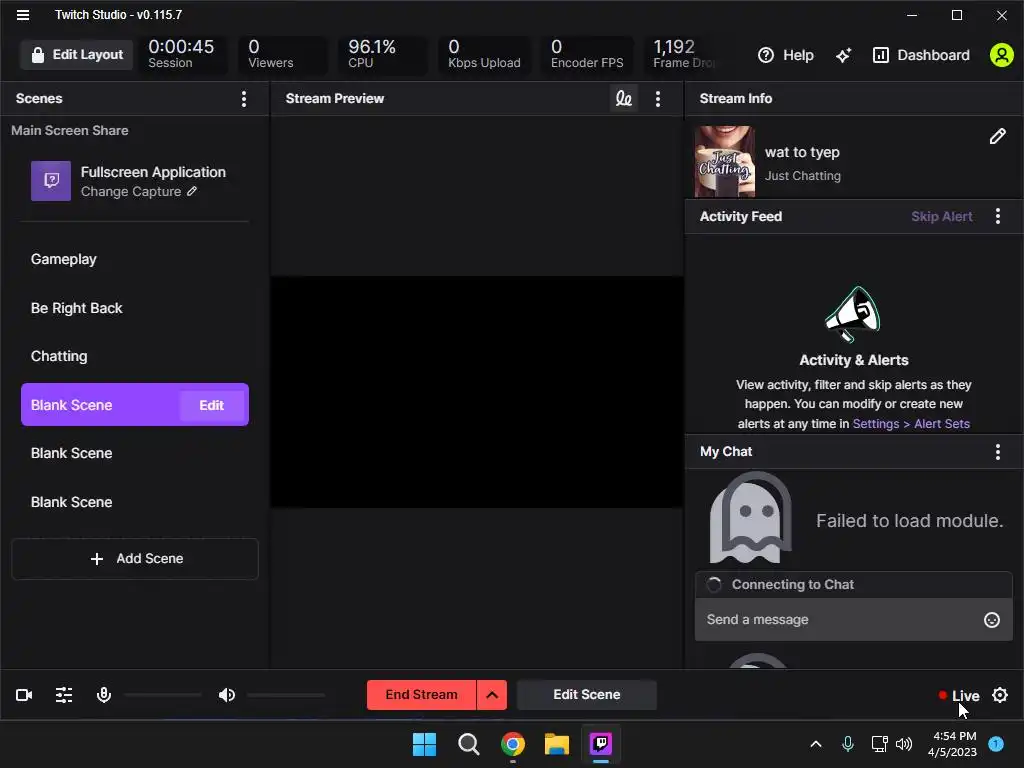Open the My Chat three-dot menu
Image resolution: width=1024 pixels, height=768 pixels.
point(998,452)
